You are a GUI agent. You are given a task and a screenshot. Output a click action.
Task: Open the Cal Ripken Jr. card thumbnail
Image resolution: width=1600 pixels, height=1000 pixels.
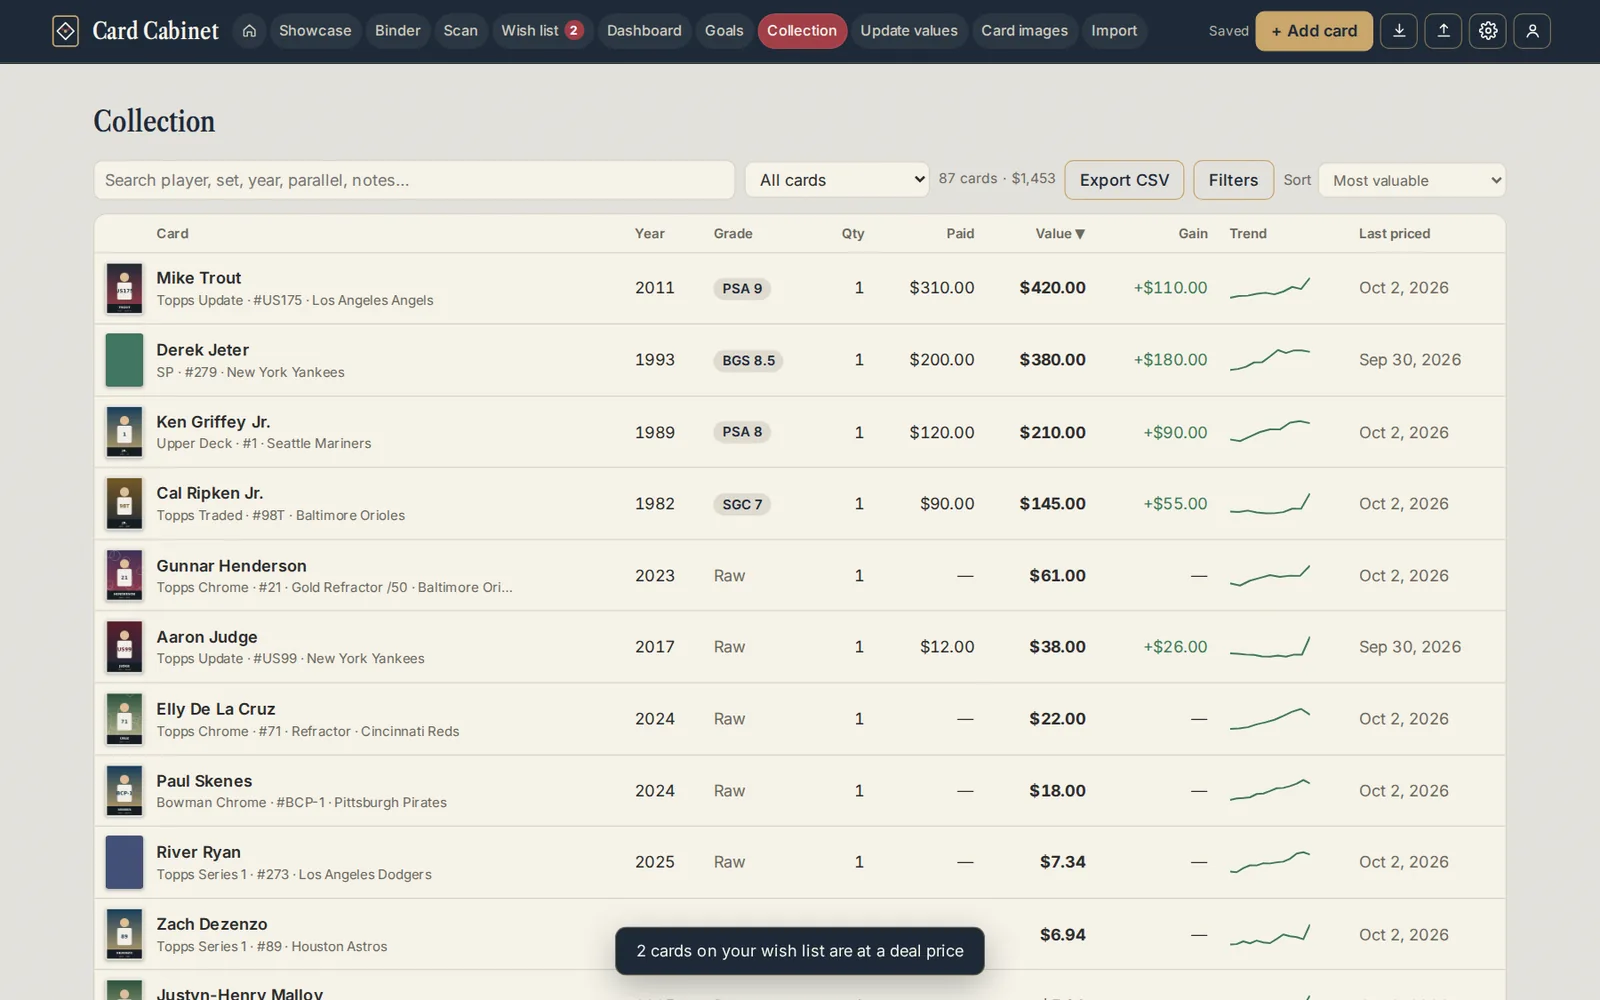click(125, 504)
